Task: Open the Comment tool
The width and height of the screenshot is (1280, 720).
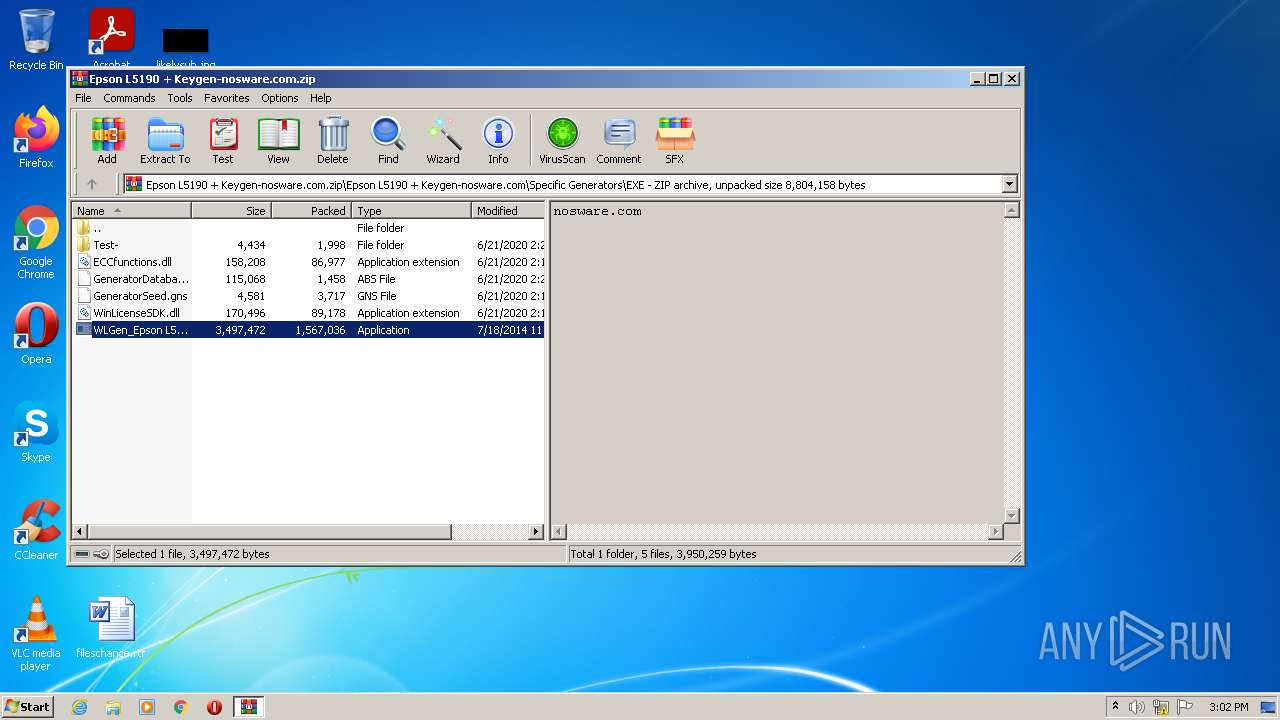Action: click(619, 141)
